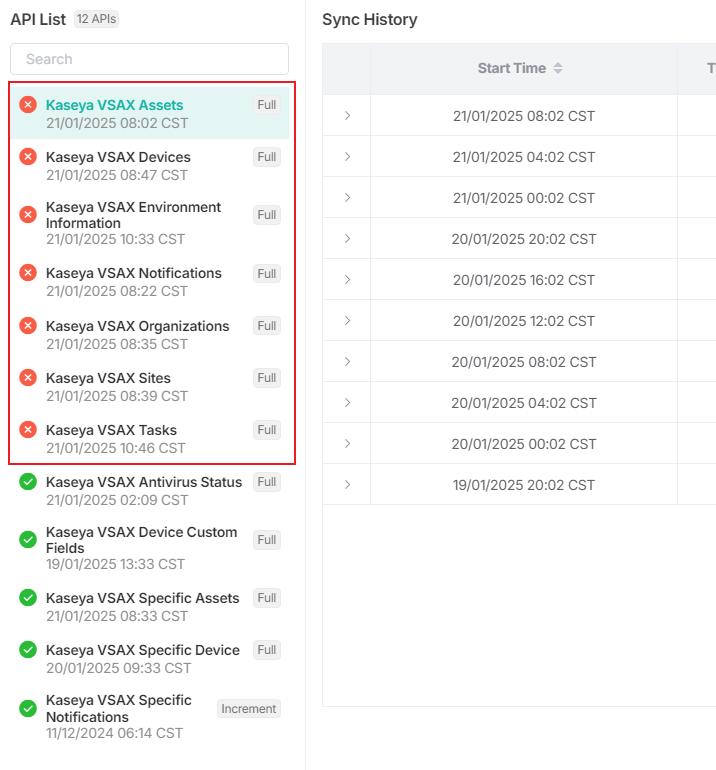Click the 12 APIs count badge

pos(96,19)
